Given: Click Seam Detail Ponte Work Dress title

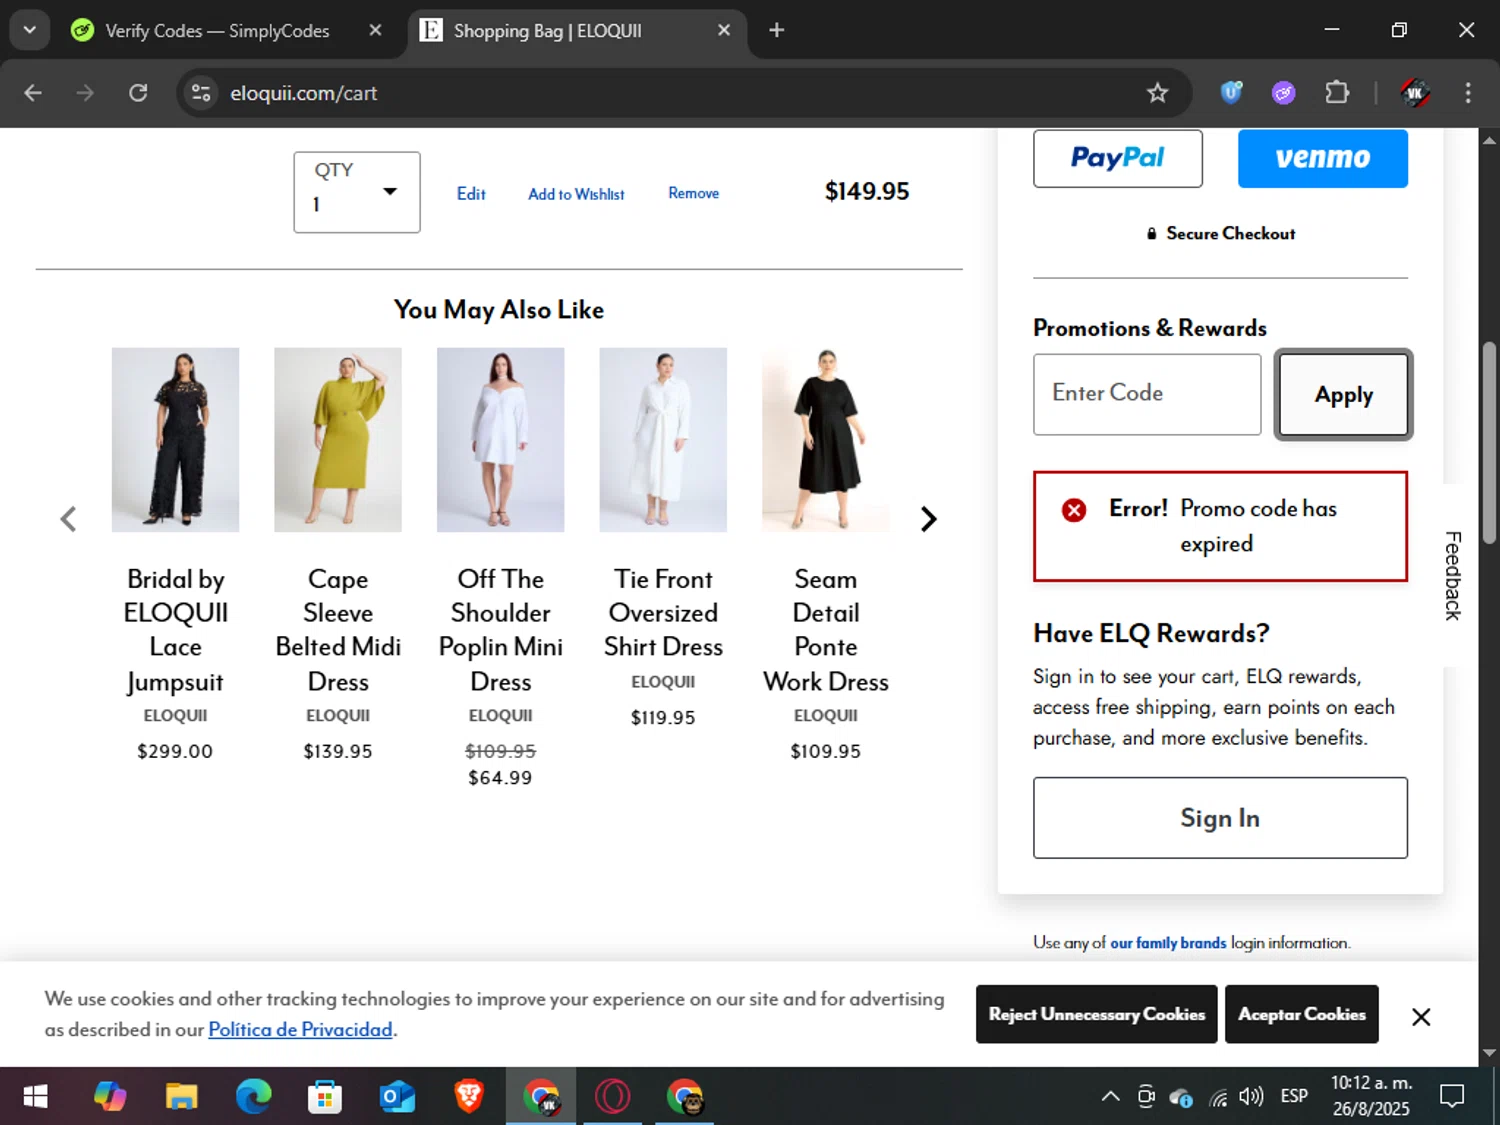Looking at the screenshot, I should (826, 631).
